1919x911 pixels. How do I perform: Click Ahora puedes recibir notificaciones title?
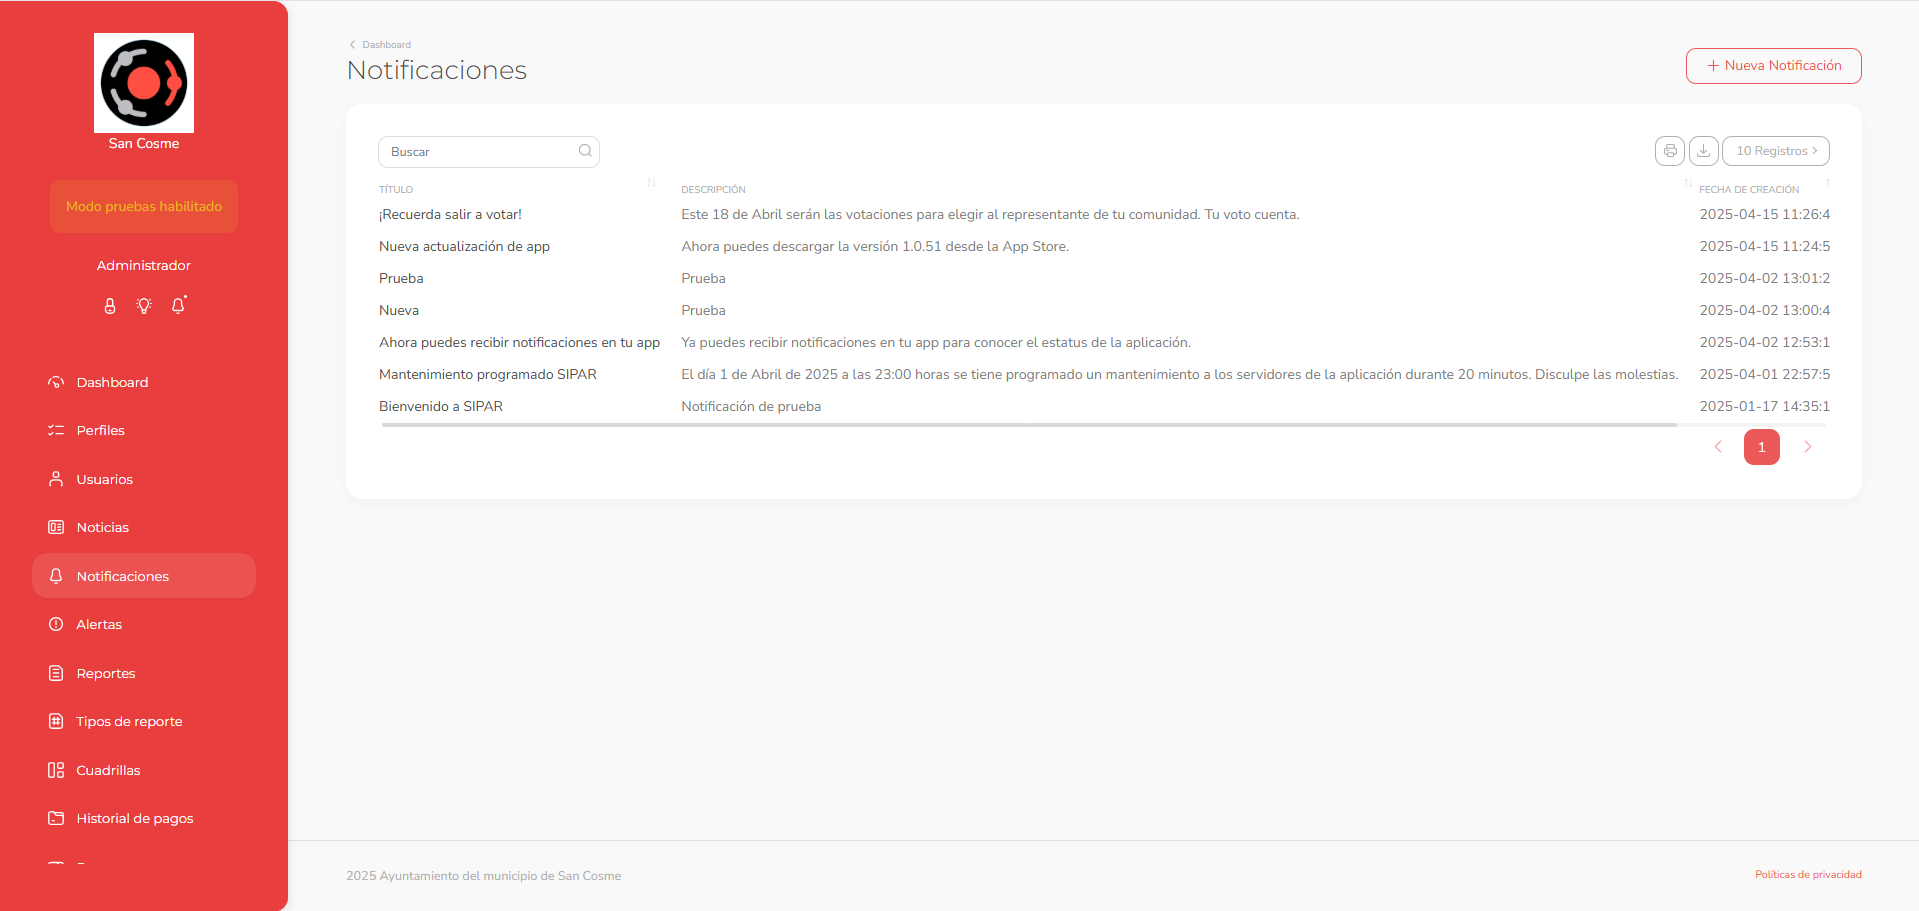(519, 342)
